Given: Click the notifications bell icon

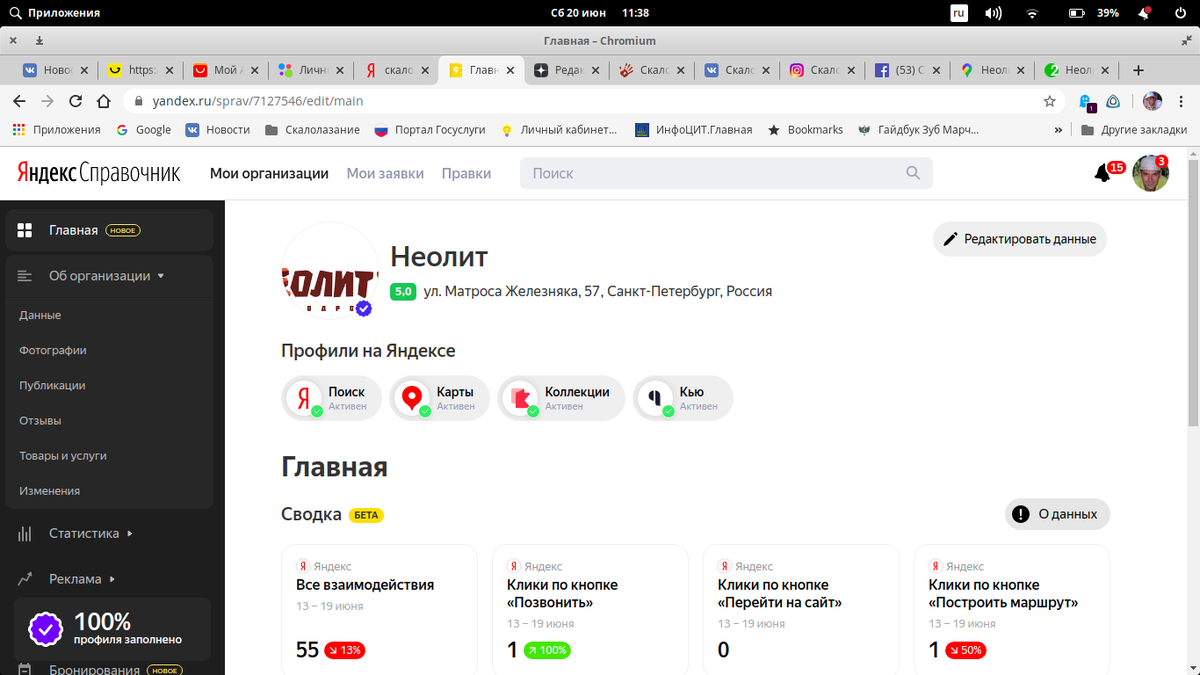Looking at the screenshot, I should 1102,173.
